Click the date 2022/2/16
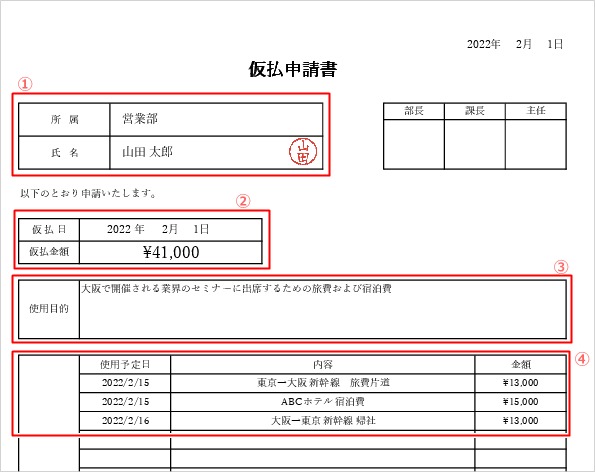This screenshot has width=595, height=472. coord(125,421)
